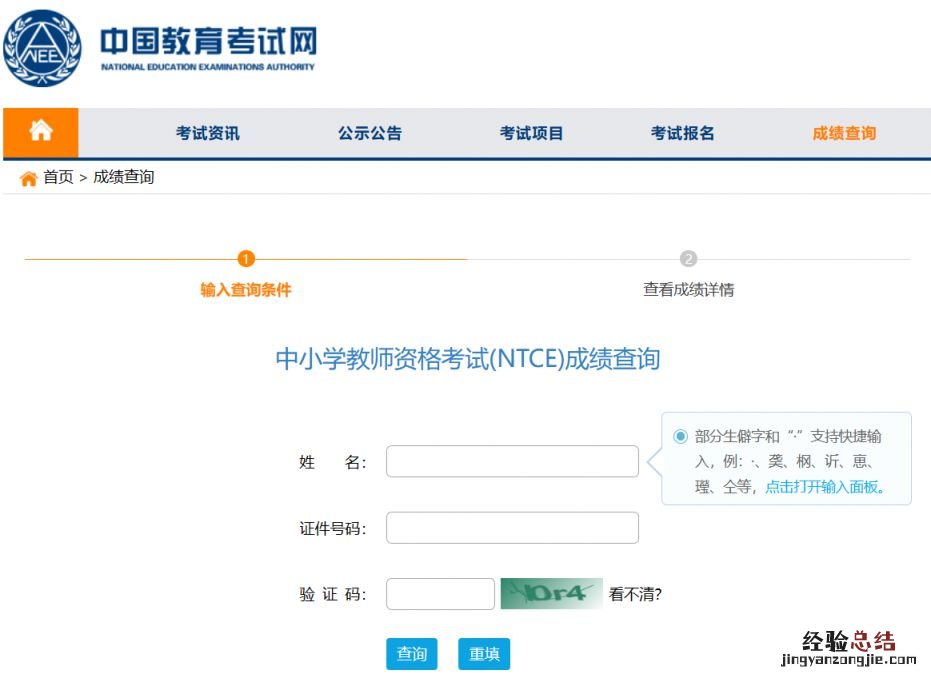Image resolution: width=931 pixels, height=678 pixels.
Task: Open the 公示公告 menu item
Action: point(370,133)
